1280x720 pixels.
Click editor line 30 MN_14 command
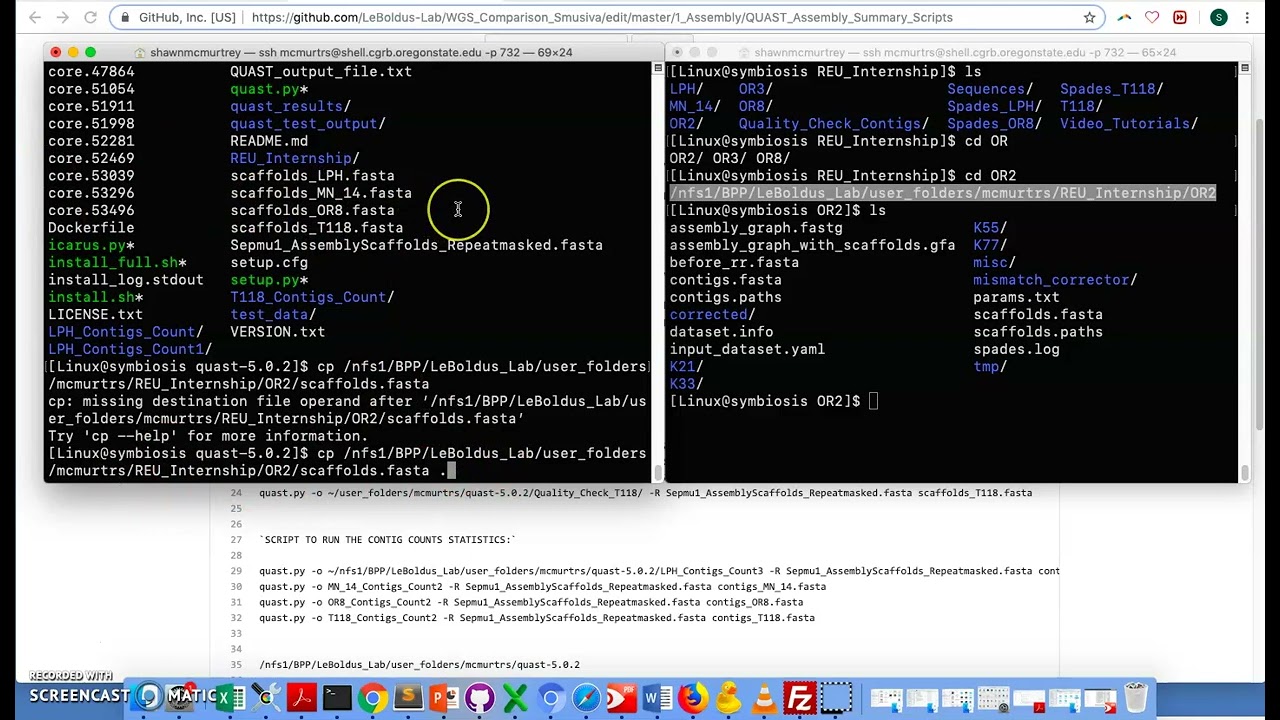tap(542, 587)
